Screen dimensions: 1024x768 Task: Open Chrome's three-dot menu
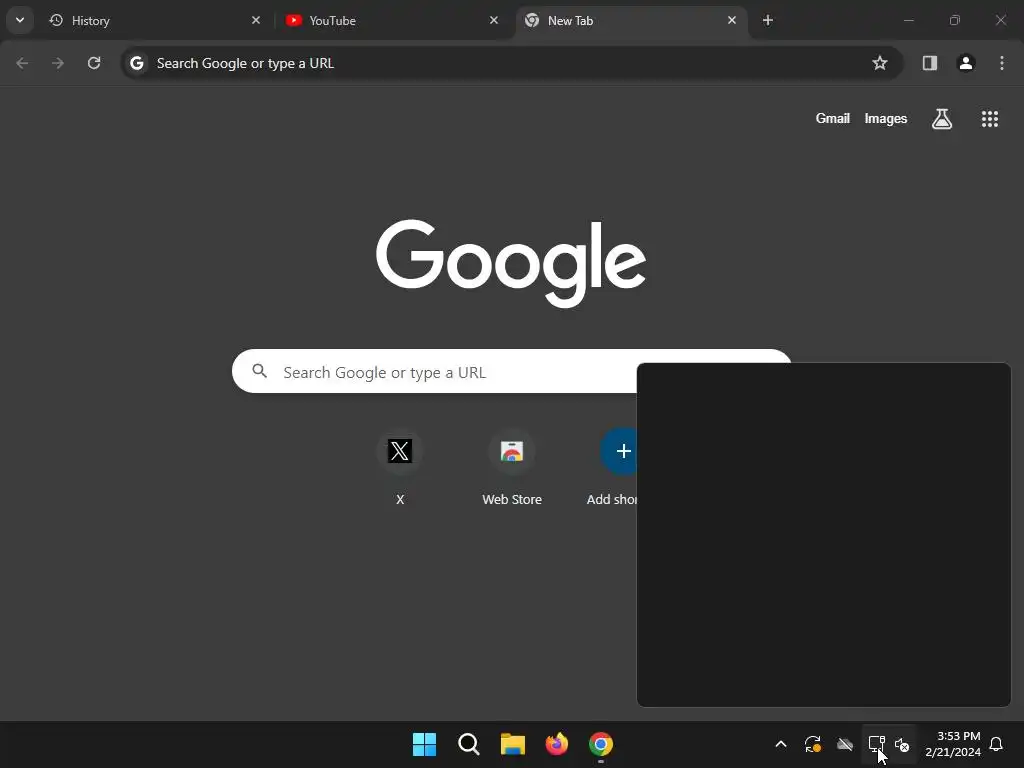click(x=1002, y=63)
